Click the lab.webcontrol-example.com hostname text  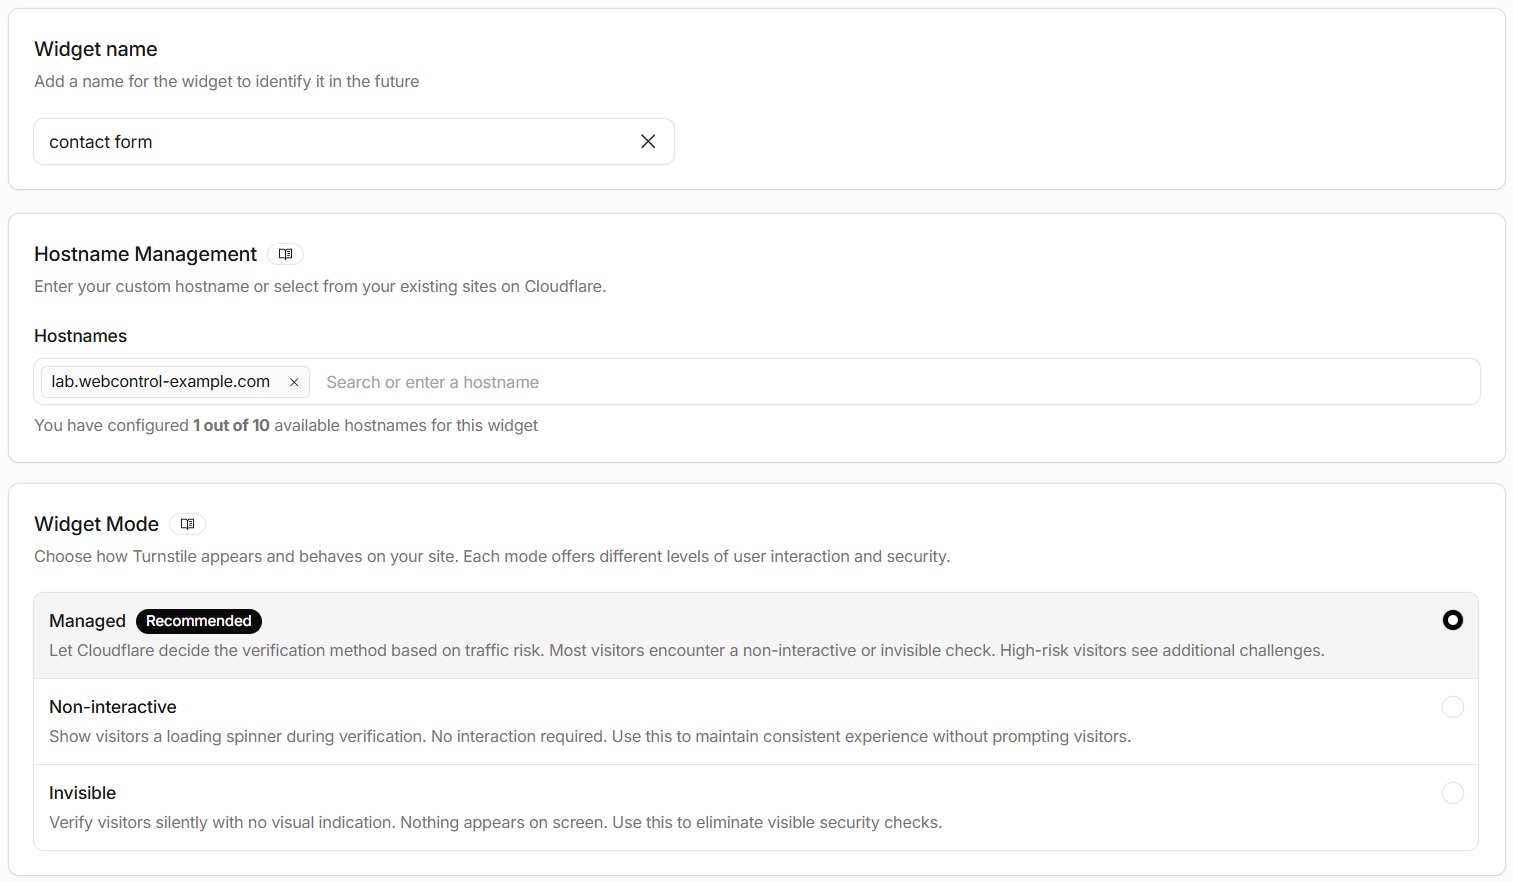tap(161, 381)
